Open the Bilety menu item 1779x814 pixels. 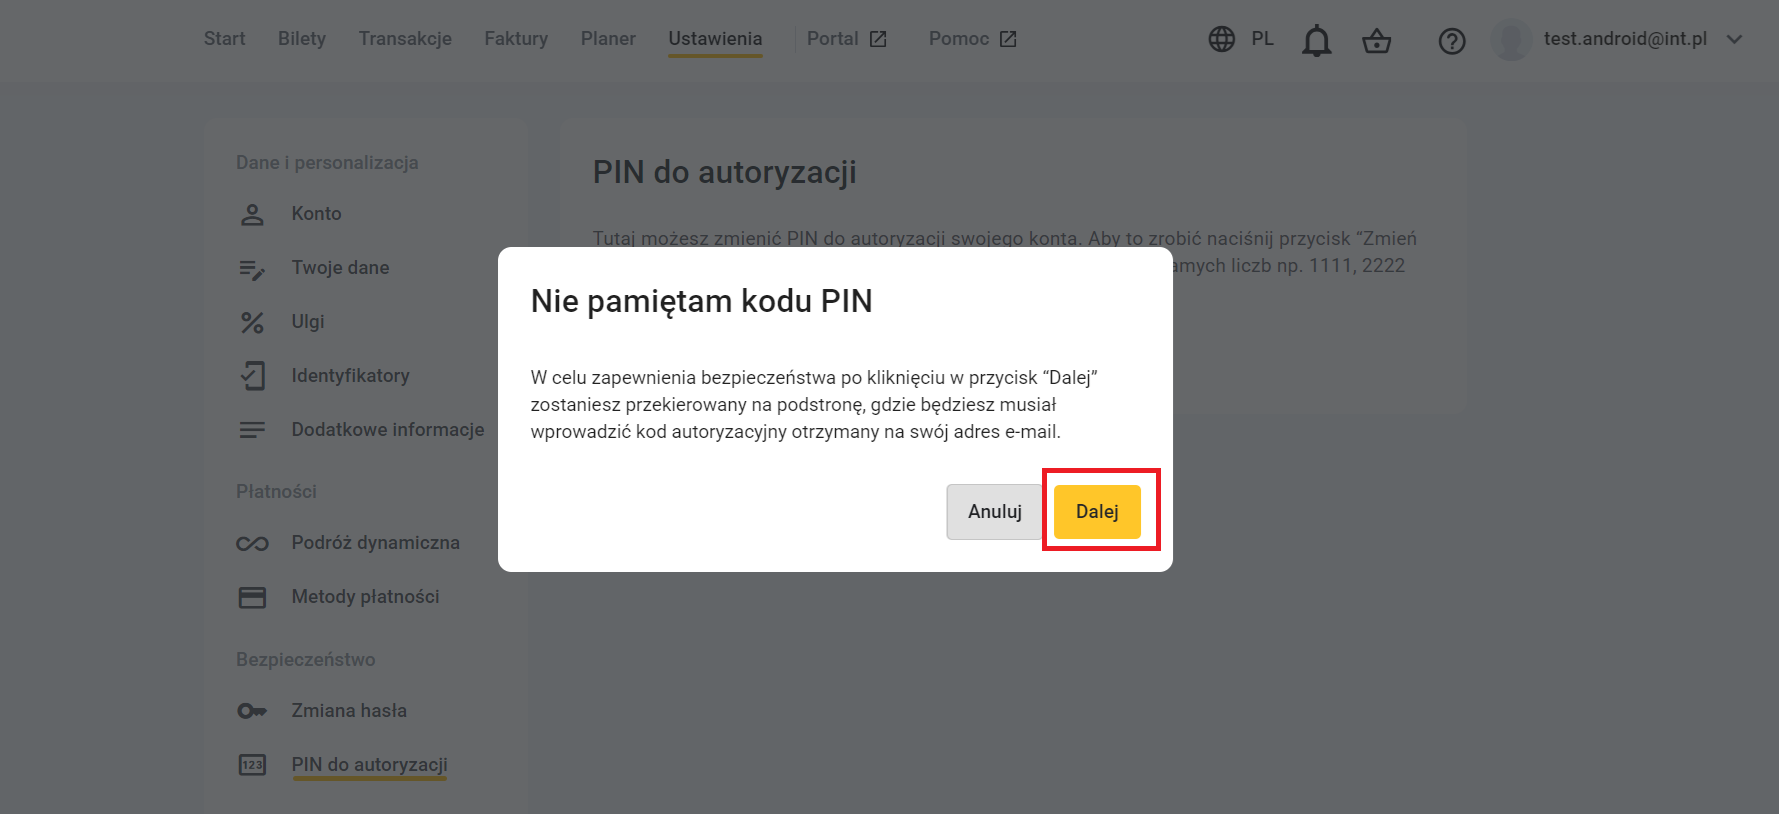click(x=302, y=39)
